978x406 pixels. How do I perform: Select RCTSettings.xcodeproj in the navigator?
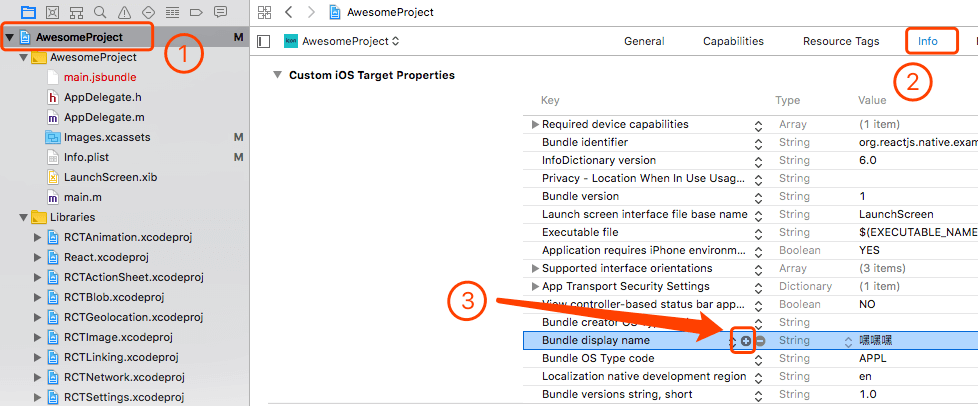click(x=123, y=397)
